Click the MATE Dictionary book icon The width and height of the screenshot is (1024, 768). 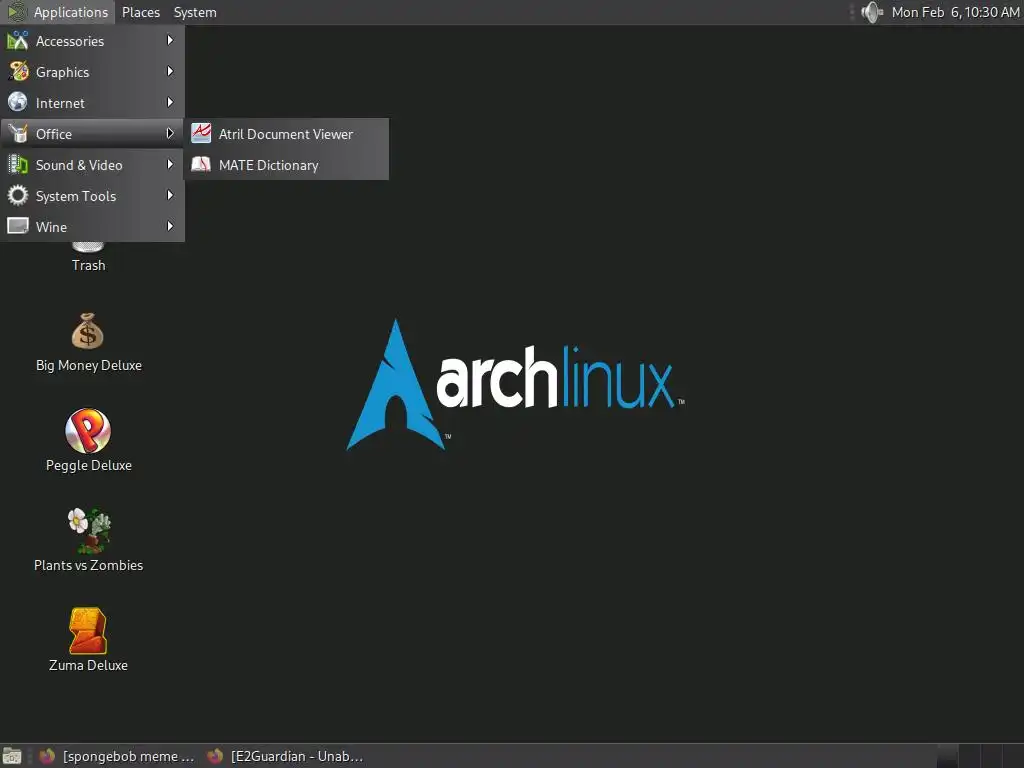coord(201,164)
